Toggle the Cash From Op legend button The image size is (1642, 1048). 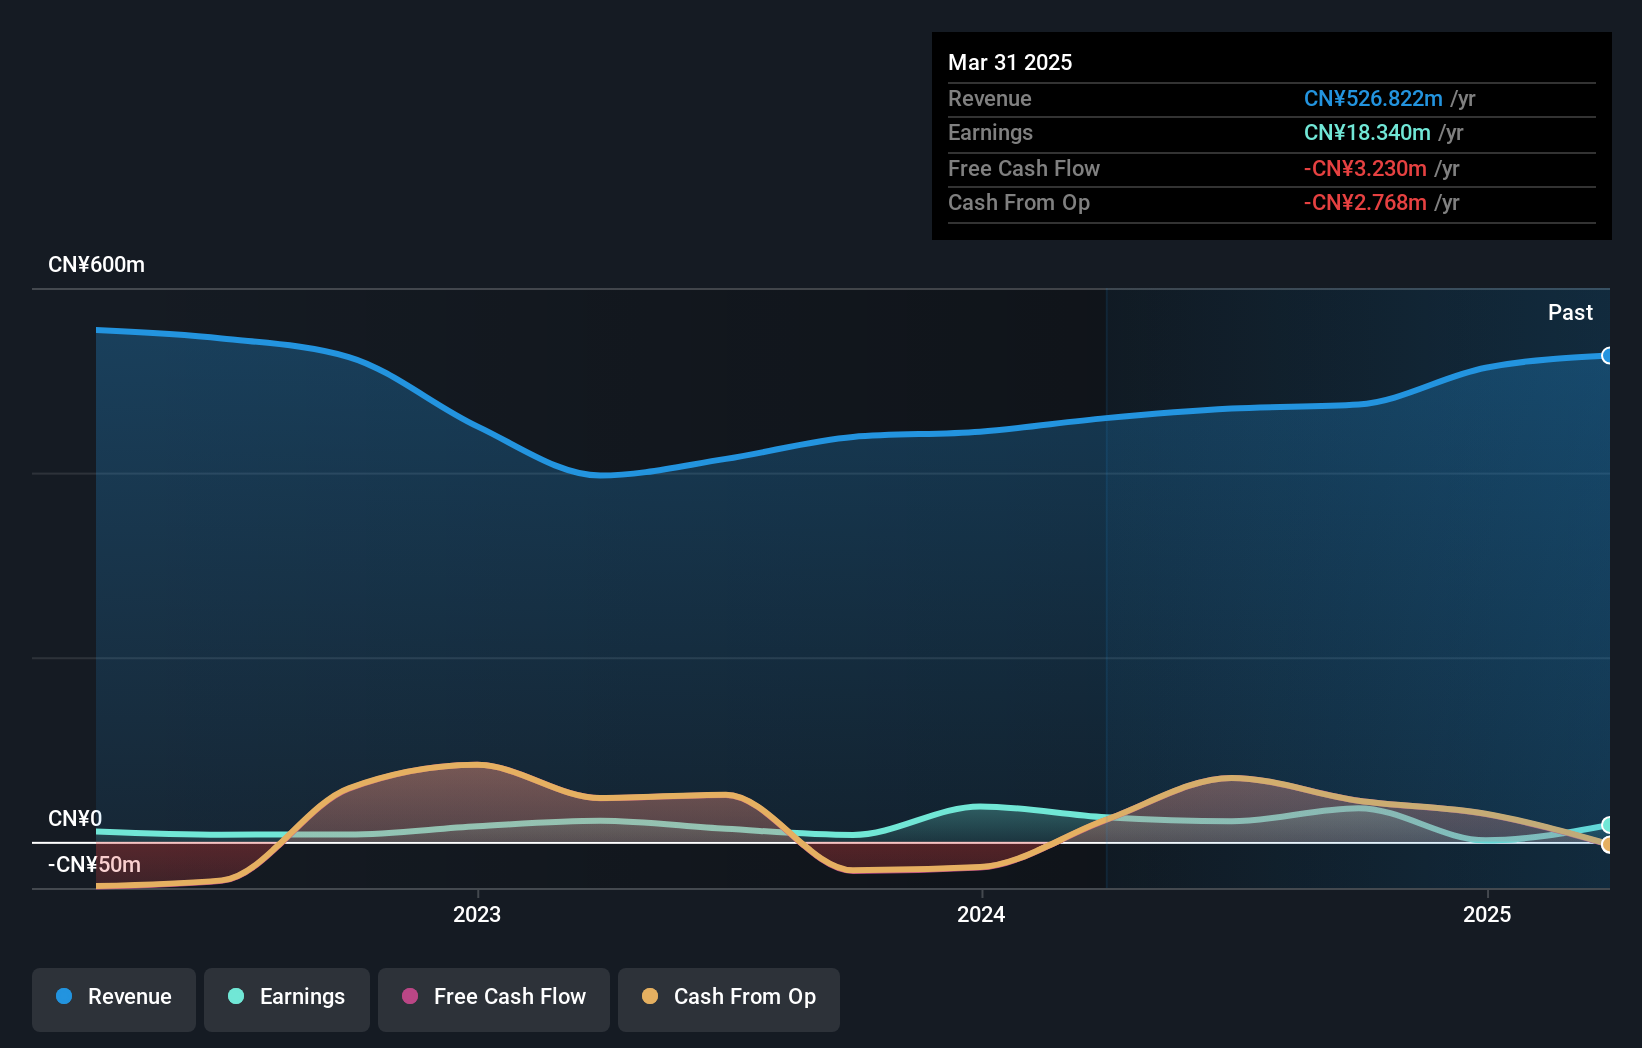point(729,999)
